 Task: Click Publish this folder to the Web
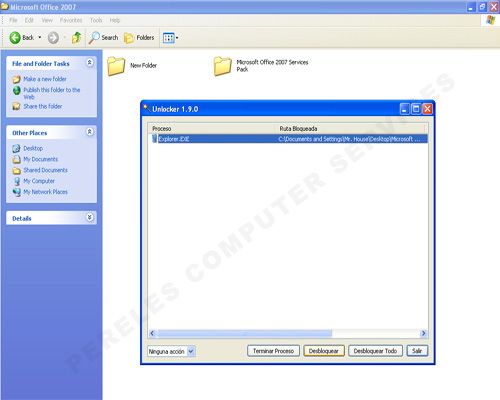(52, 93)
